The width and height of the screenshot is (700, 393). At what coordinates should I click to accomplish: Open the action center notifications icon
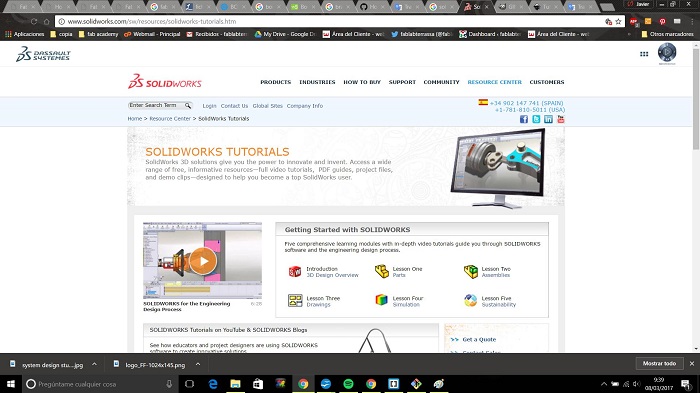click(x=686, y=384)
